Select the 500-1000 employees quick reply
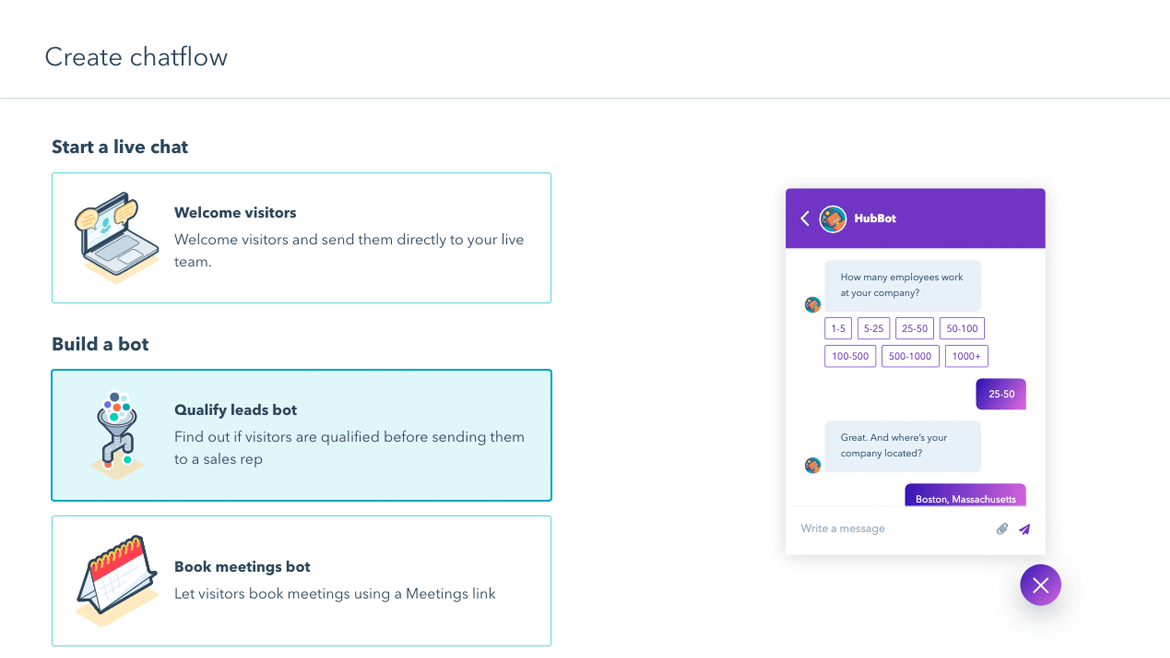1170x658 pixels. point(910,356)
